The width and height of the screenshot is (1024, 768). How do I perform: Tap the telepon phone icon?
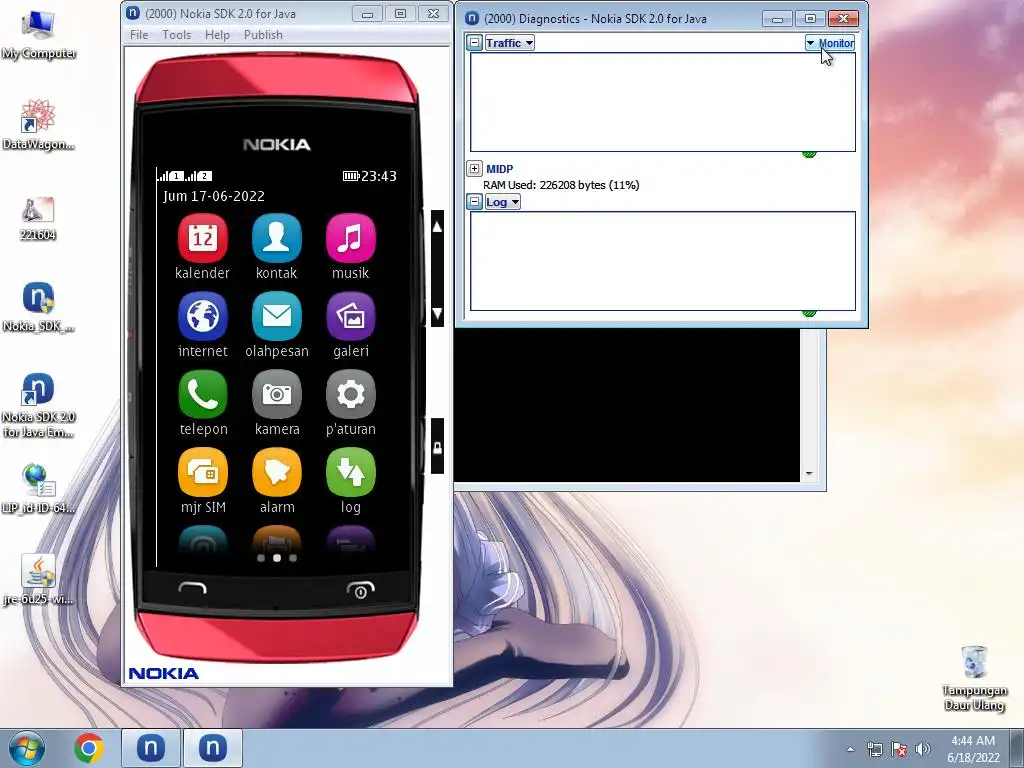pyautogui.click(x=202, y=394)
